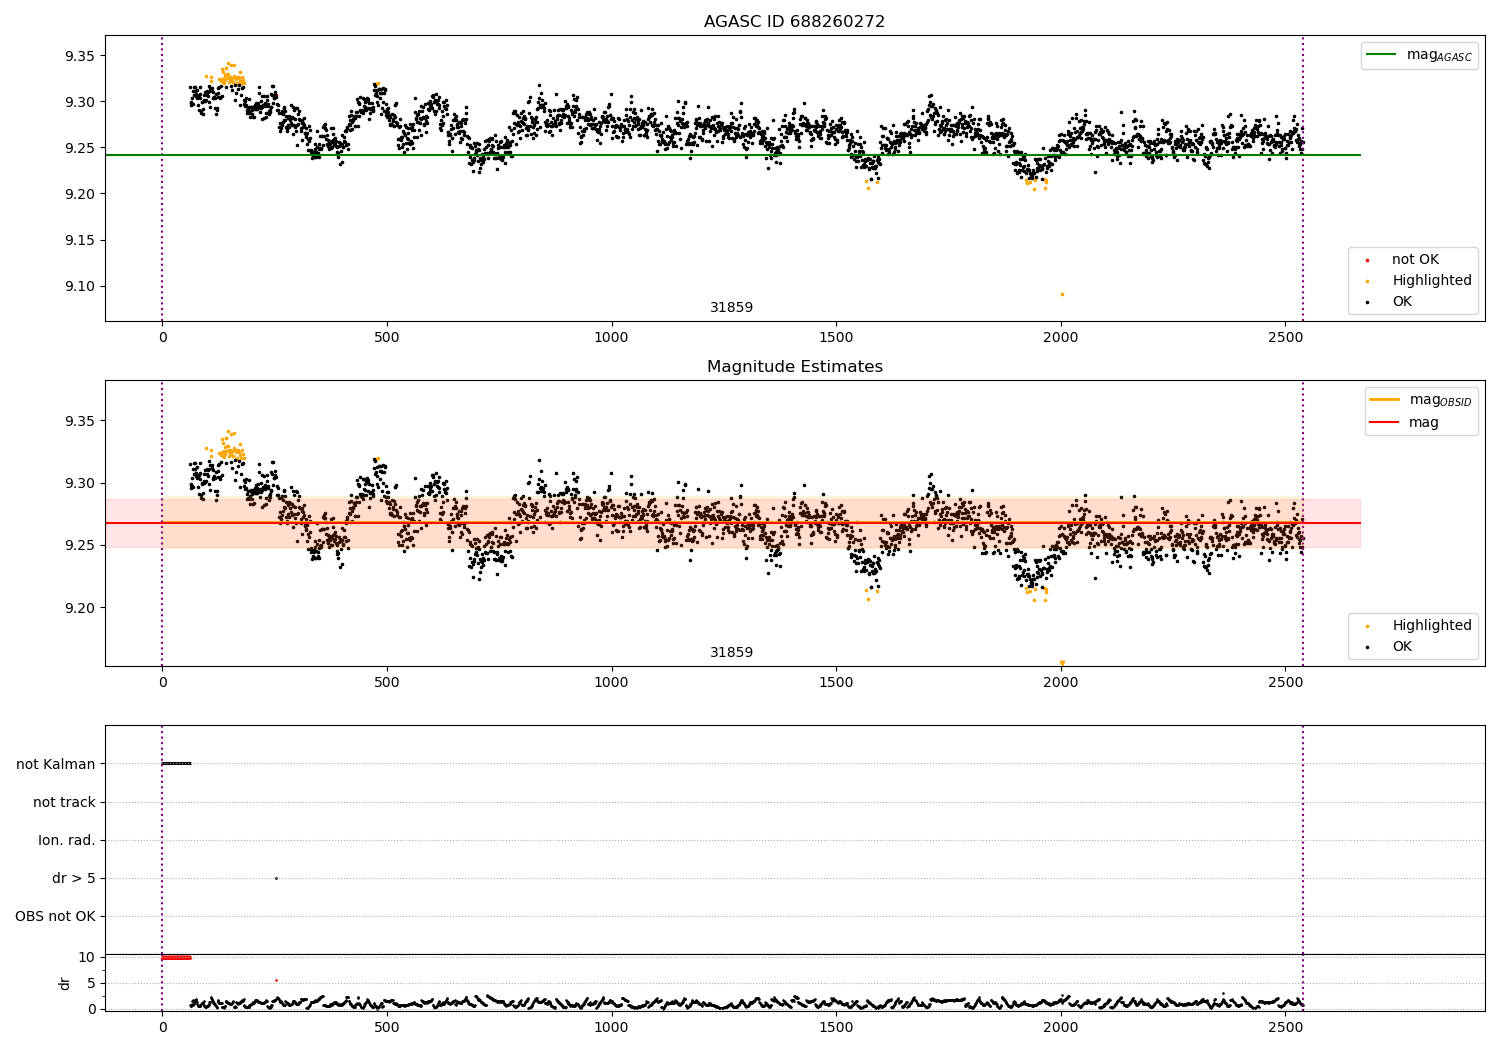Viewport: 1500px width, 1050px height.
Task: Click the title "AGASC ID 688260272"
Action: [794, 22]
